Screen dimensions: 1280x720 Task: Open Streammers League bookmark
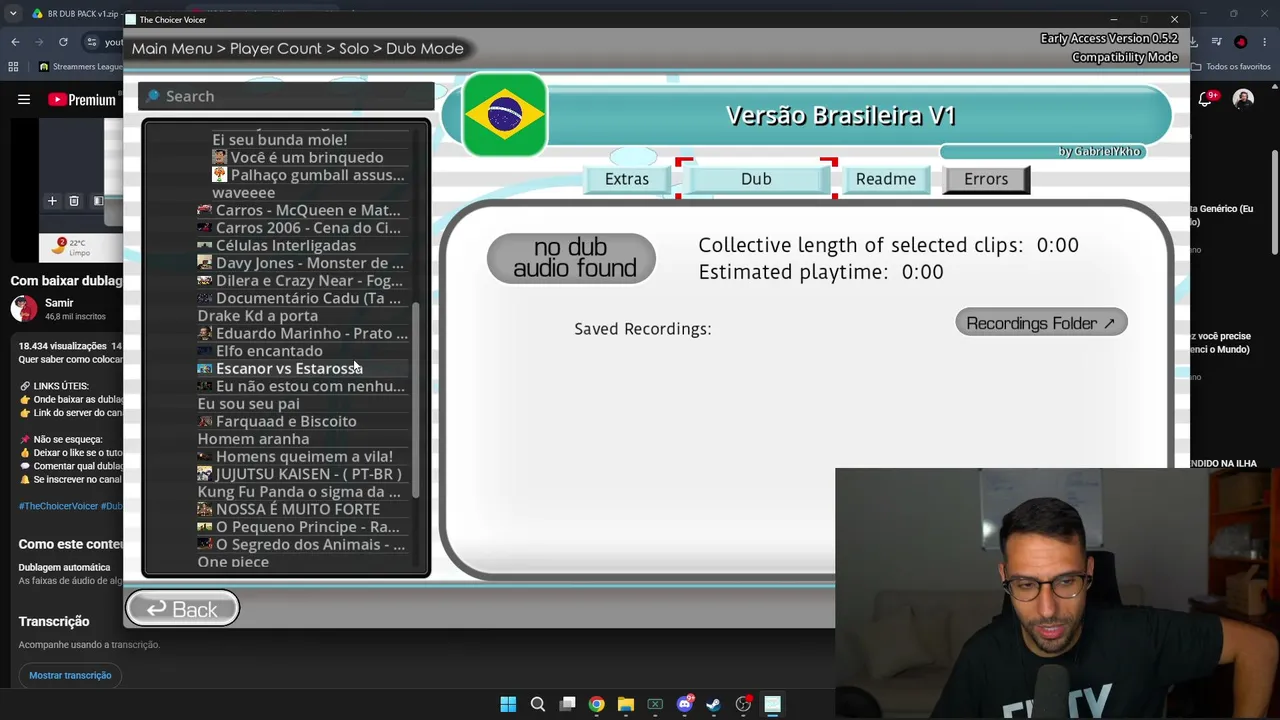coord(82,67)
